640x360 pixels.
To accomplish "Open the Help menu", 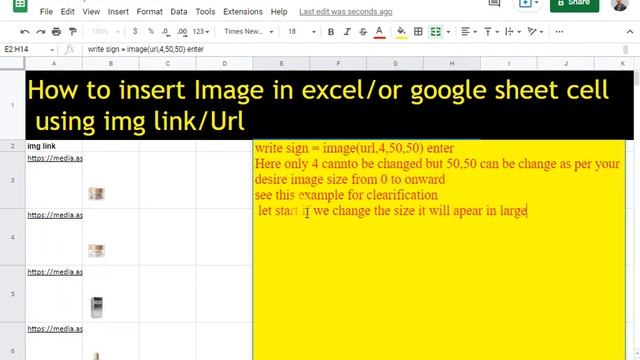I will [x=279, y=12].
